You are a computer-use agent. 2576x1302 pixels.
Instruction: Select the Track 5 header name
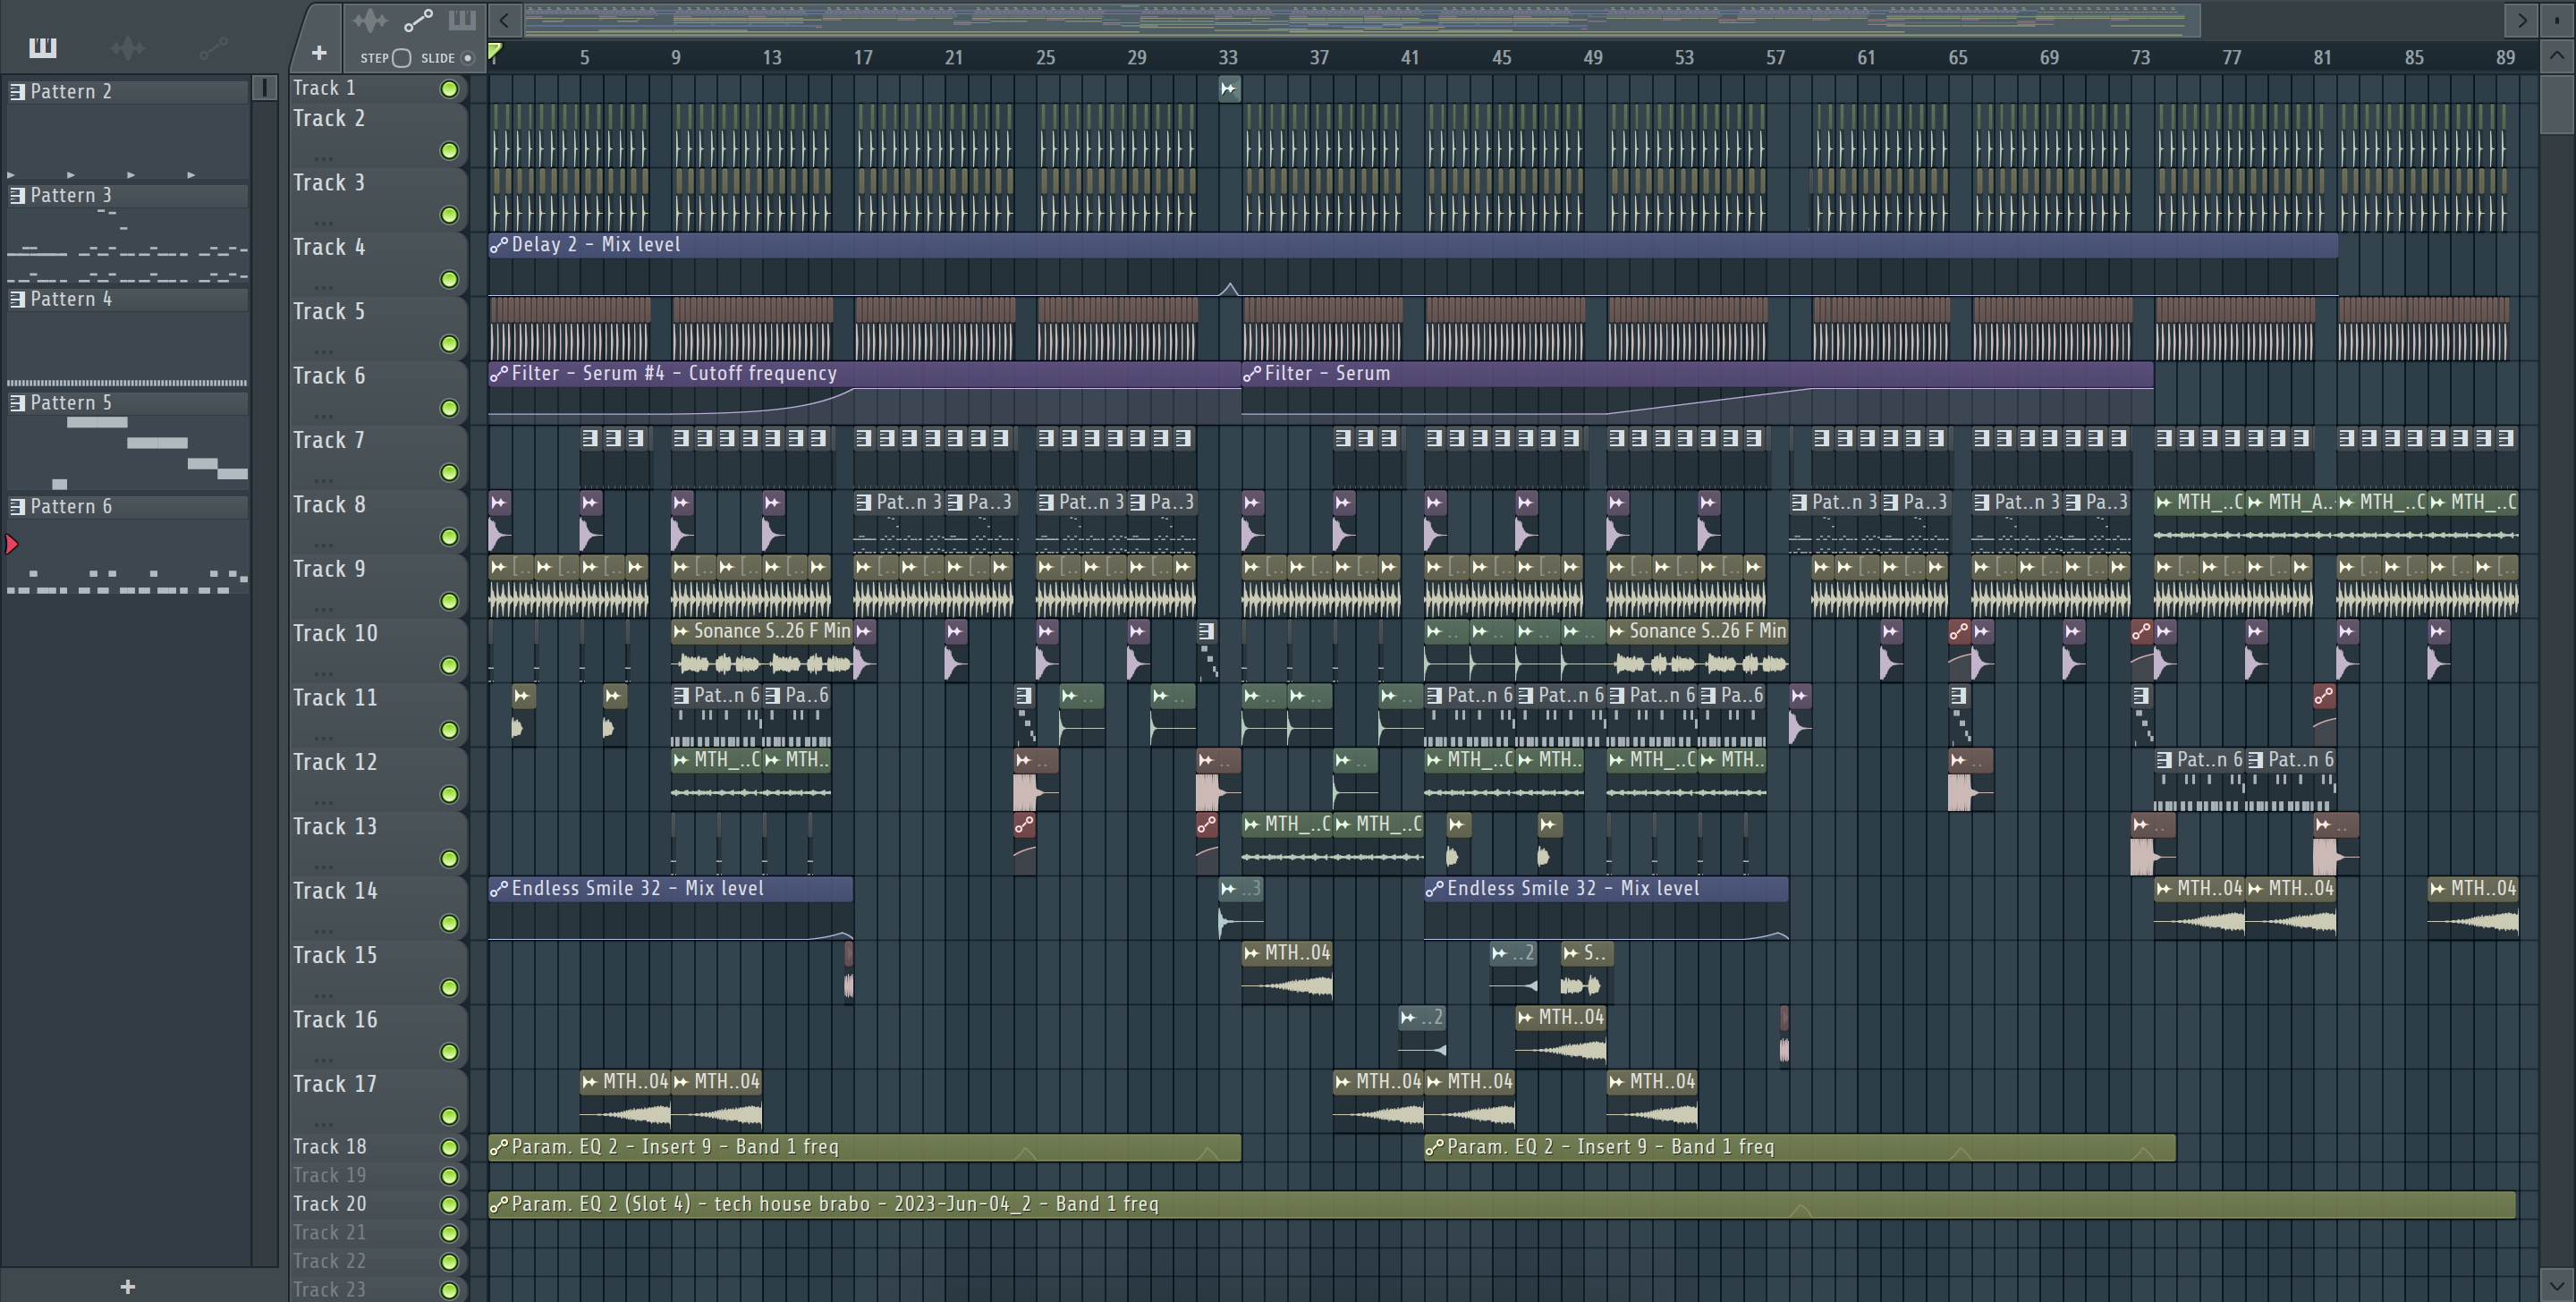click(x=329, y=312)
